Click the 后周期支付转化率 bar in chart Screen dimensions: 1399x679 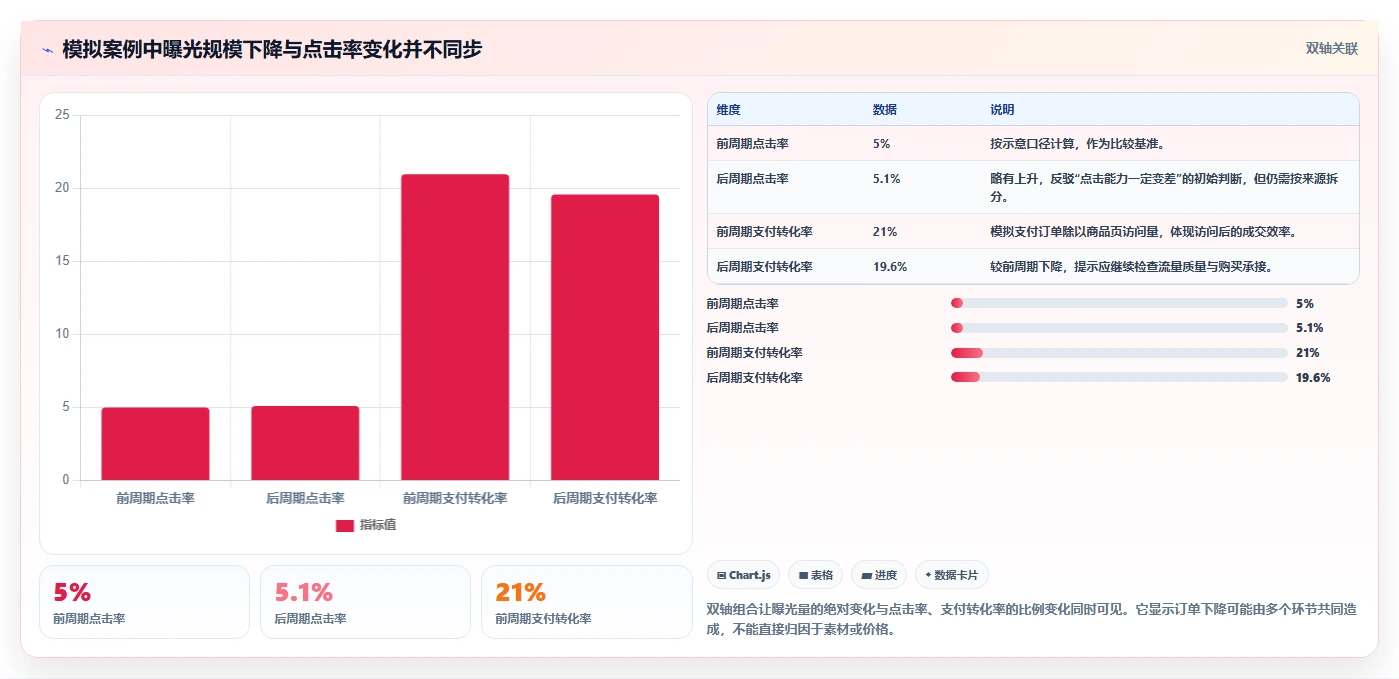(605, 337)
